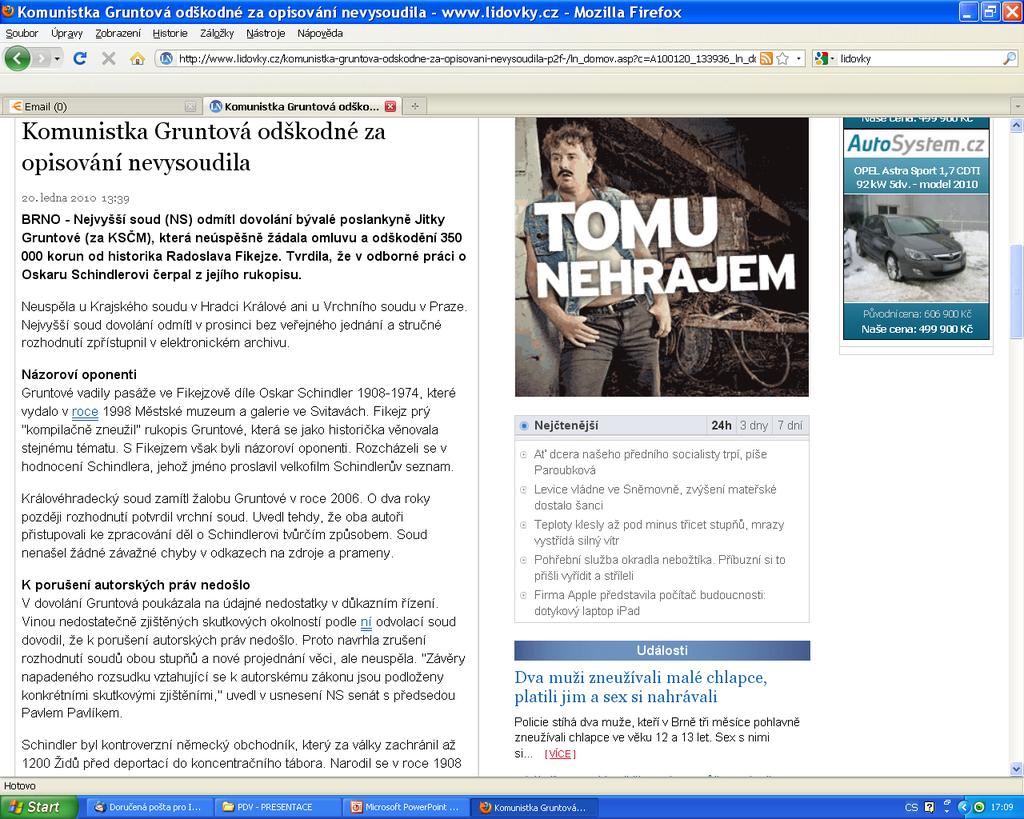Switch to the Email (0) tab
This screenshot has height=819, width=1024.
[x=101, y=106]
